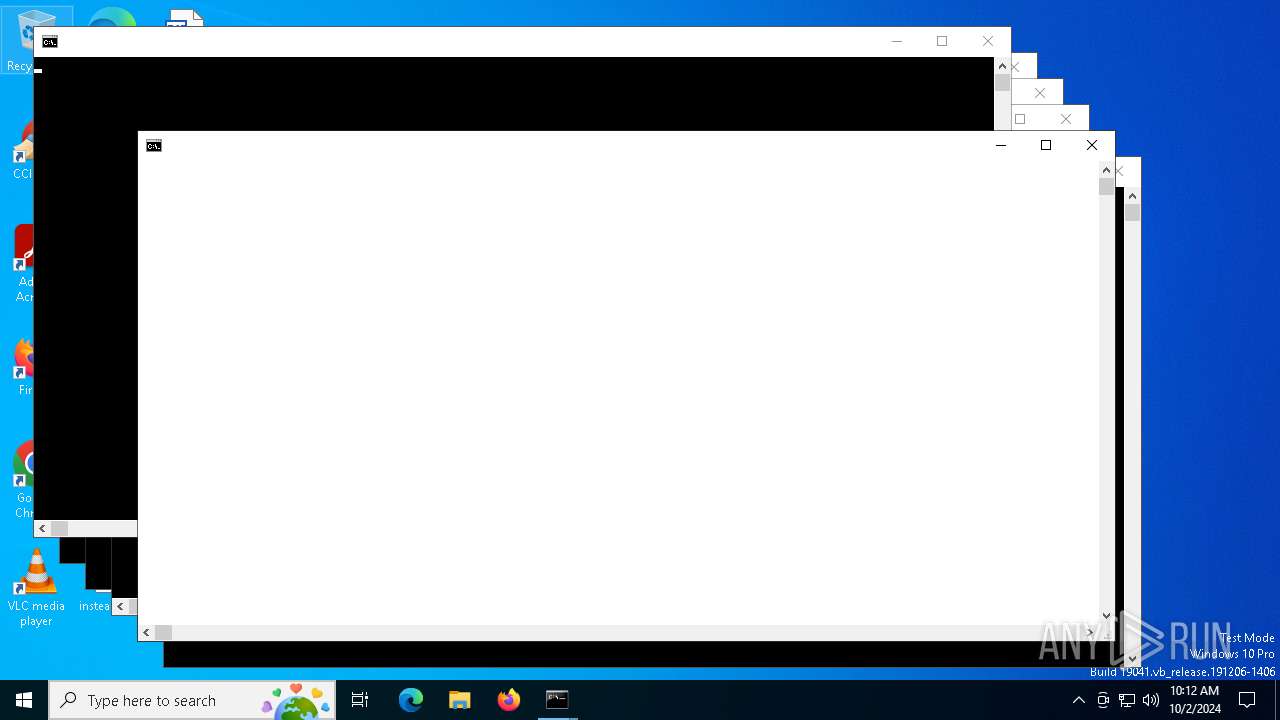This screenshot has height=720, width=1280.
Task: Launch Firefox from the taskbar
Action: (509, 700)
